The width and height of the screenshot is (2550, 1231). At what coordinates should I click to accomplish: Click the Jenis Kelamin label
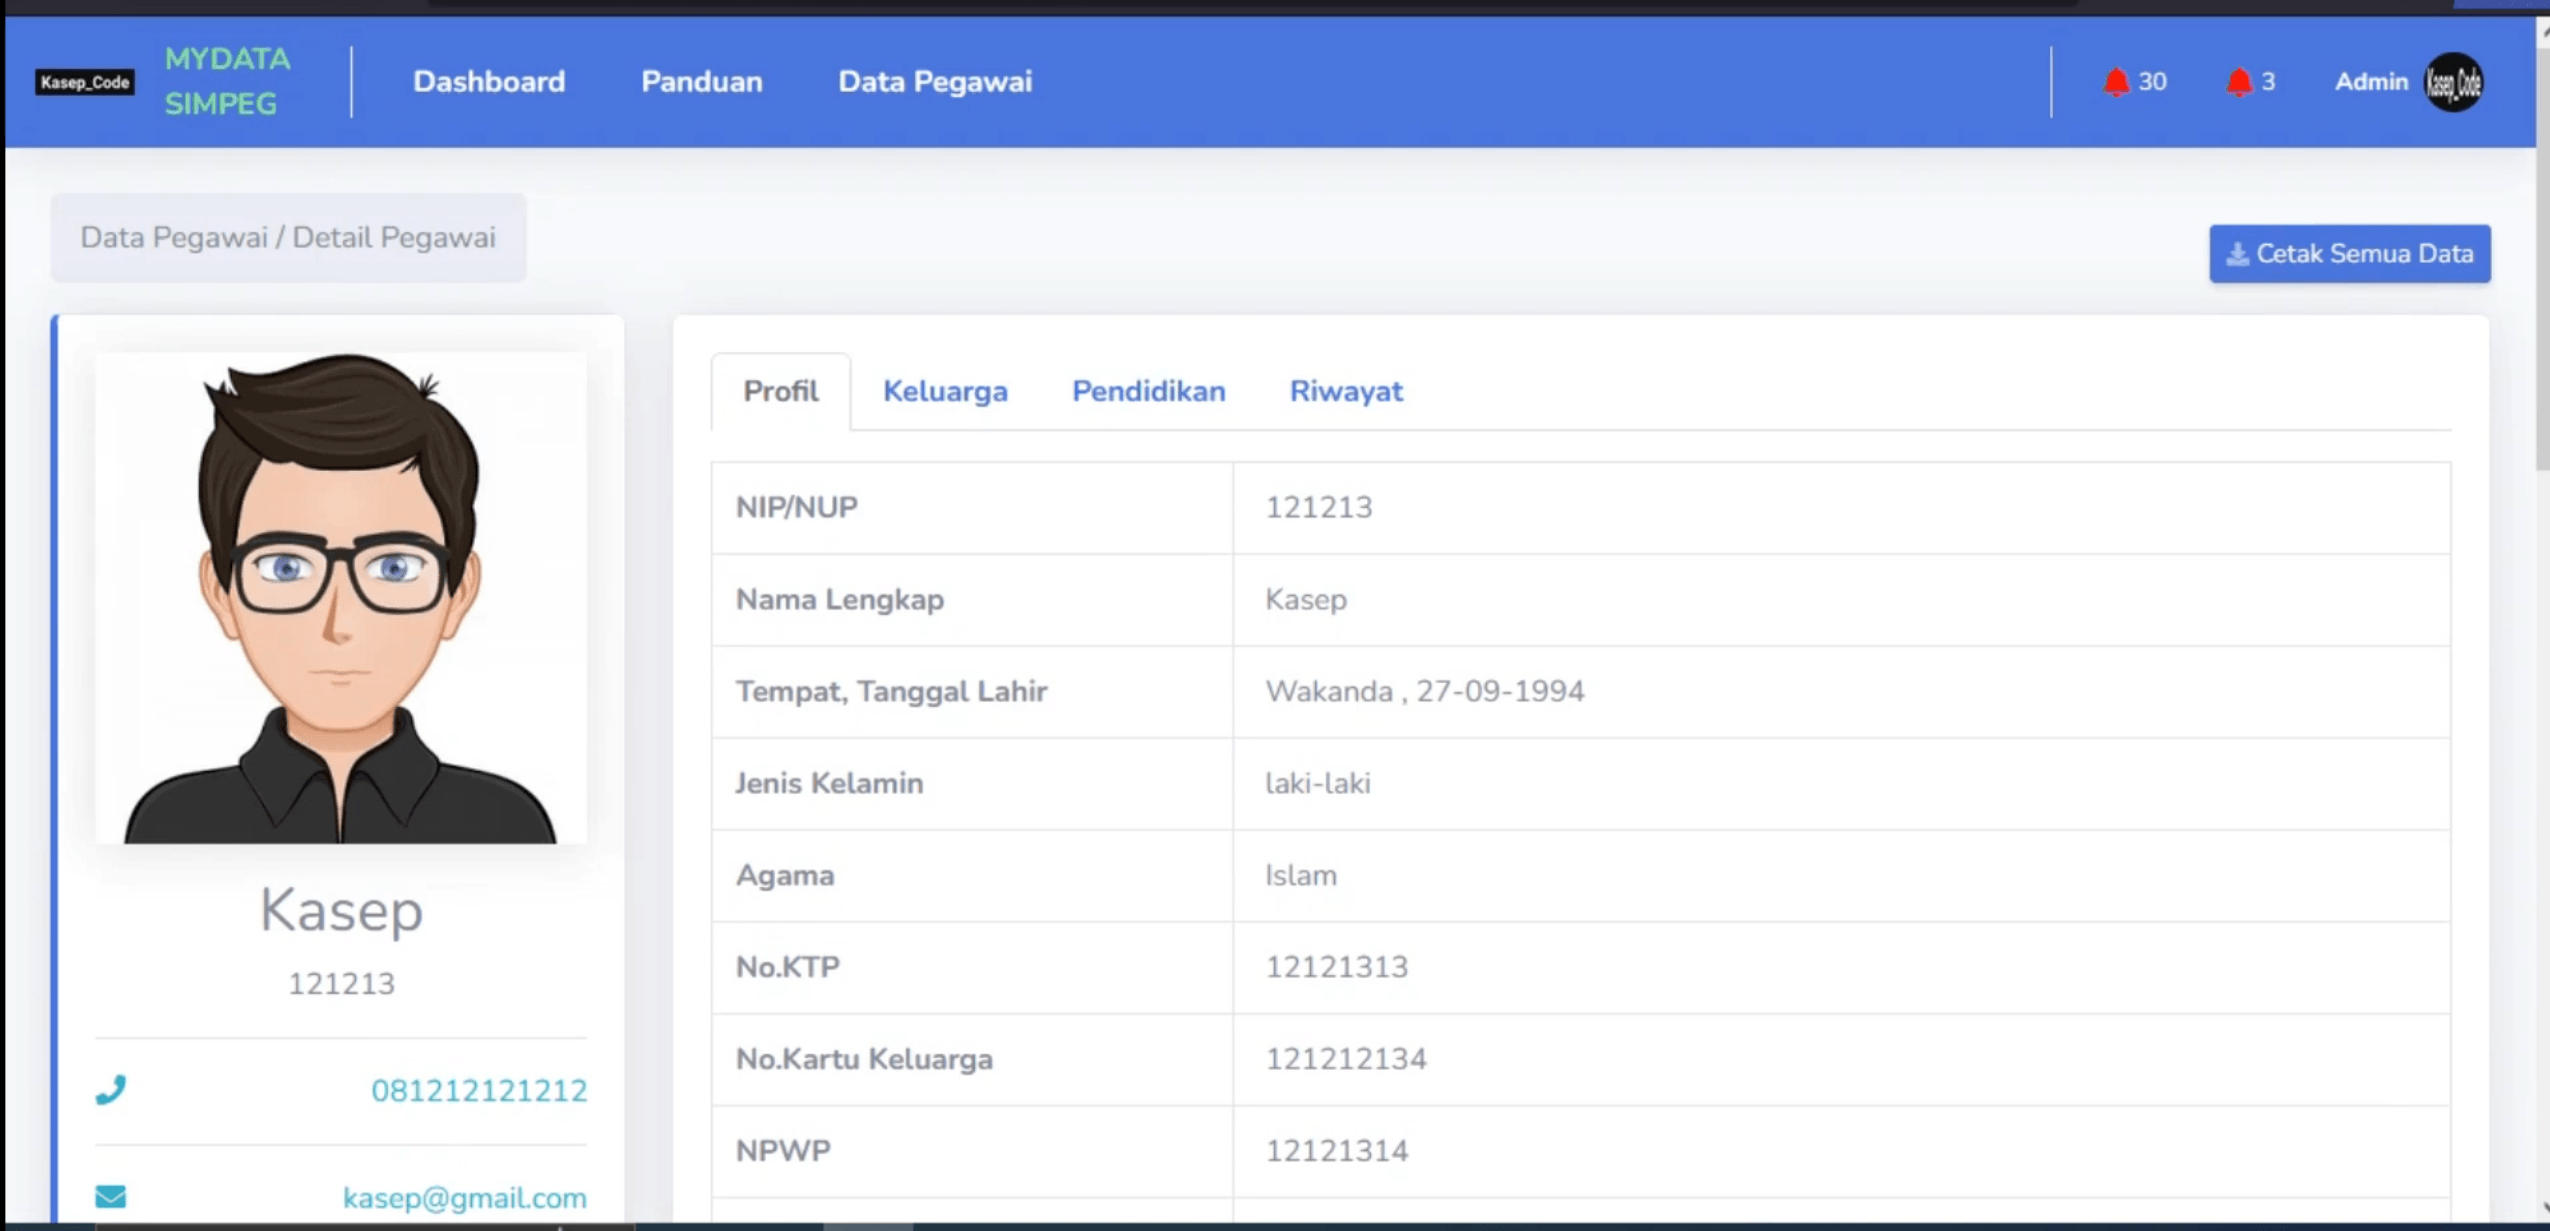click(830, 783)
